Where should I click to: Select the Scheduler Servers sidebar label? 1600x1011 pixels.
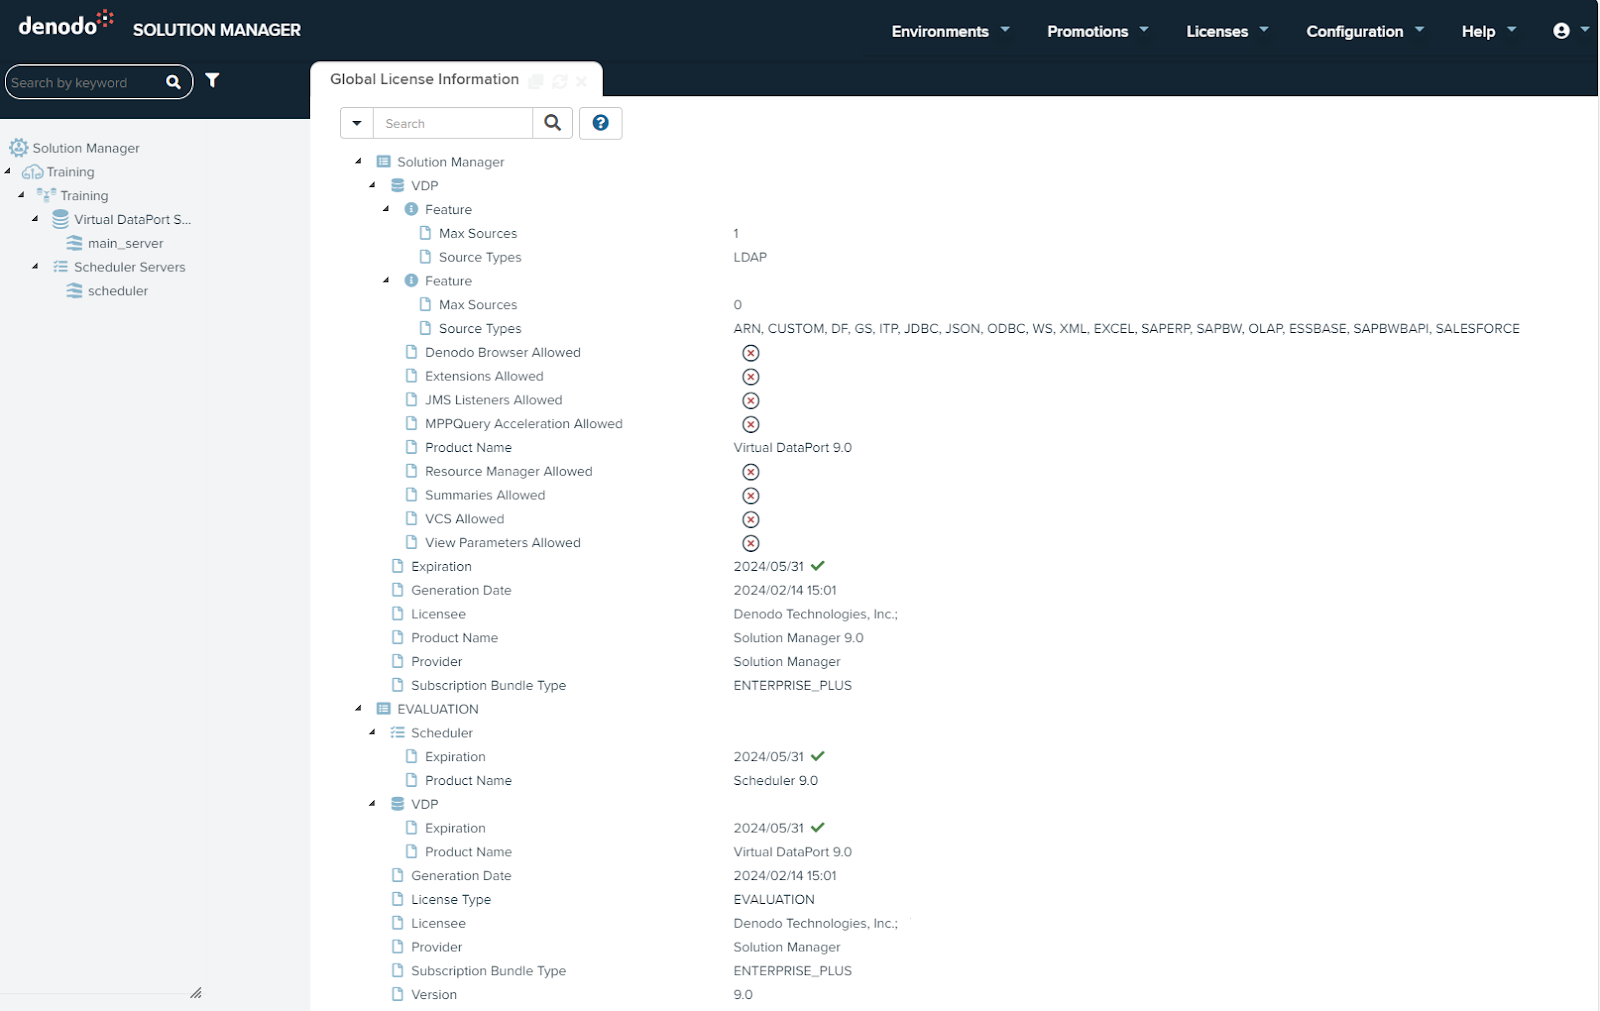point(130,267)
